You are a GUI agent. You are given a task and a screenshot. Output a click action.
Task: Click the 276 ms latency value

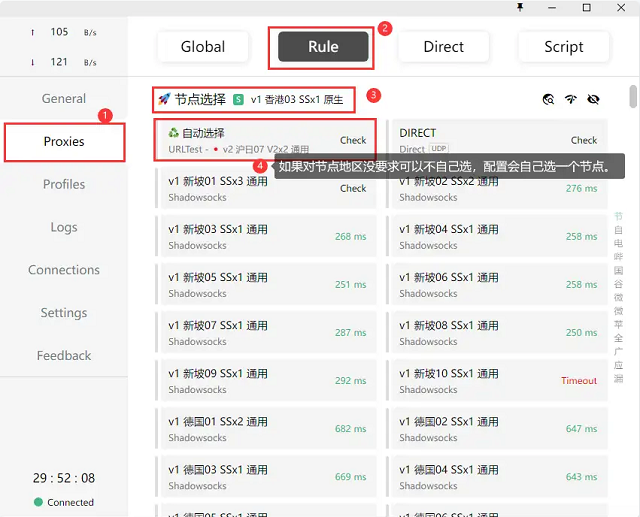click(581, 189)
